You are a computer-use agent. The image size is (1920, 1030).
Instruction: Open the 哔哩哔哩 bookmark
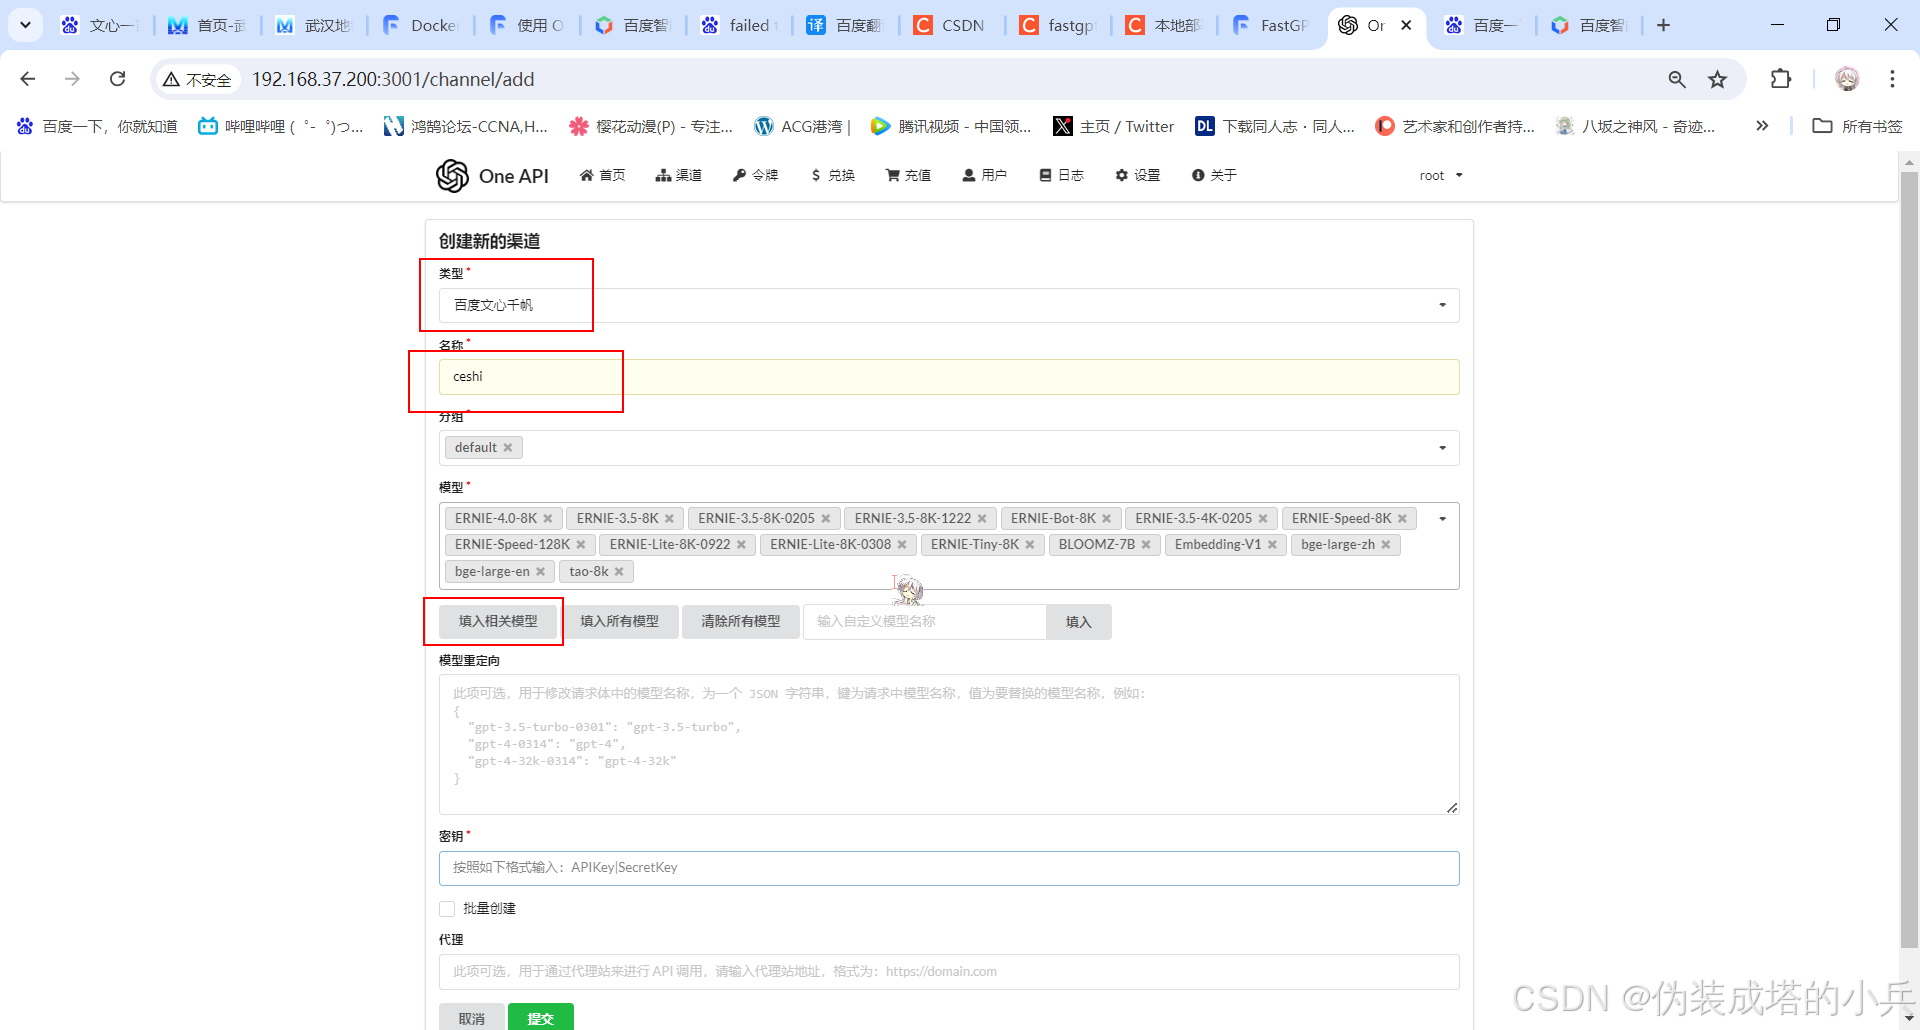281,126
